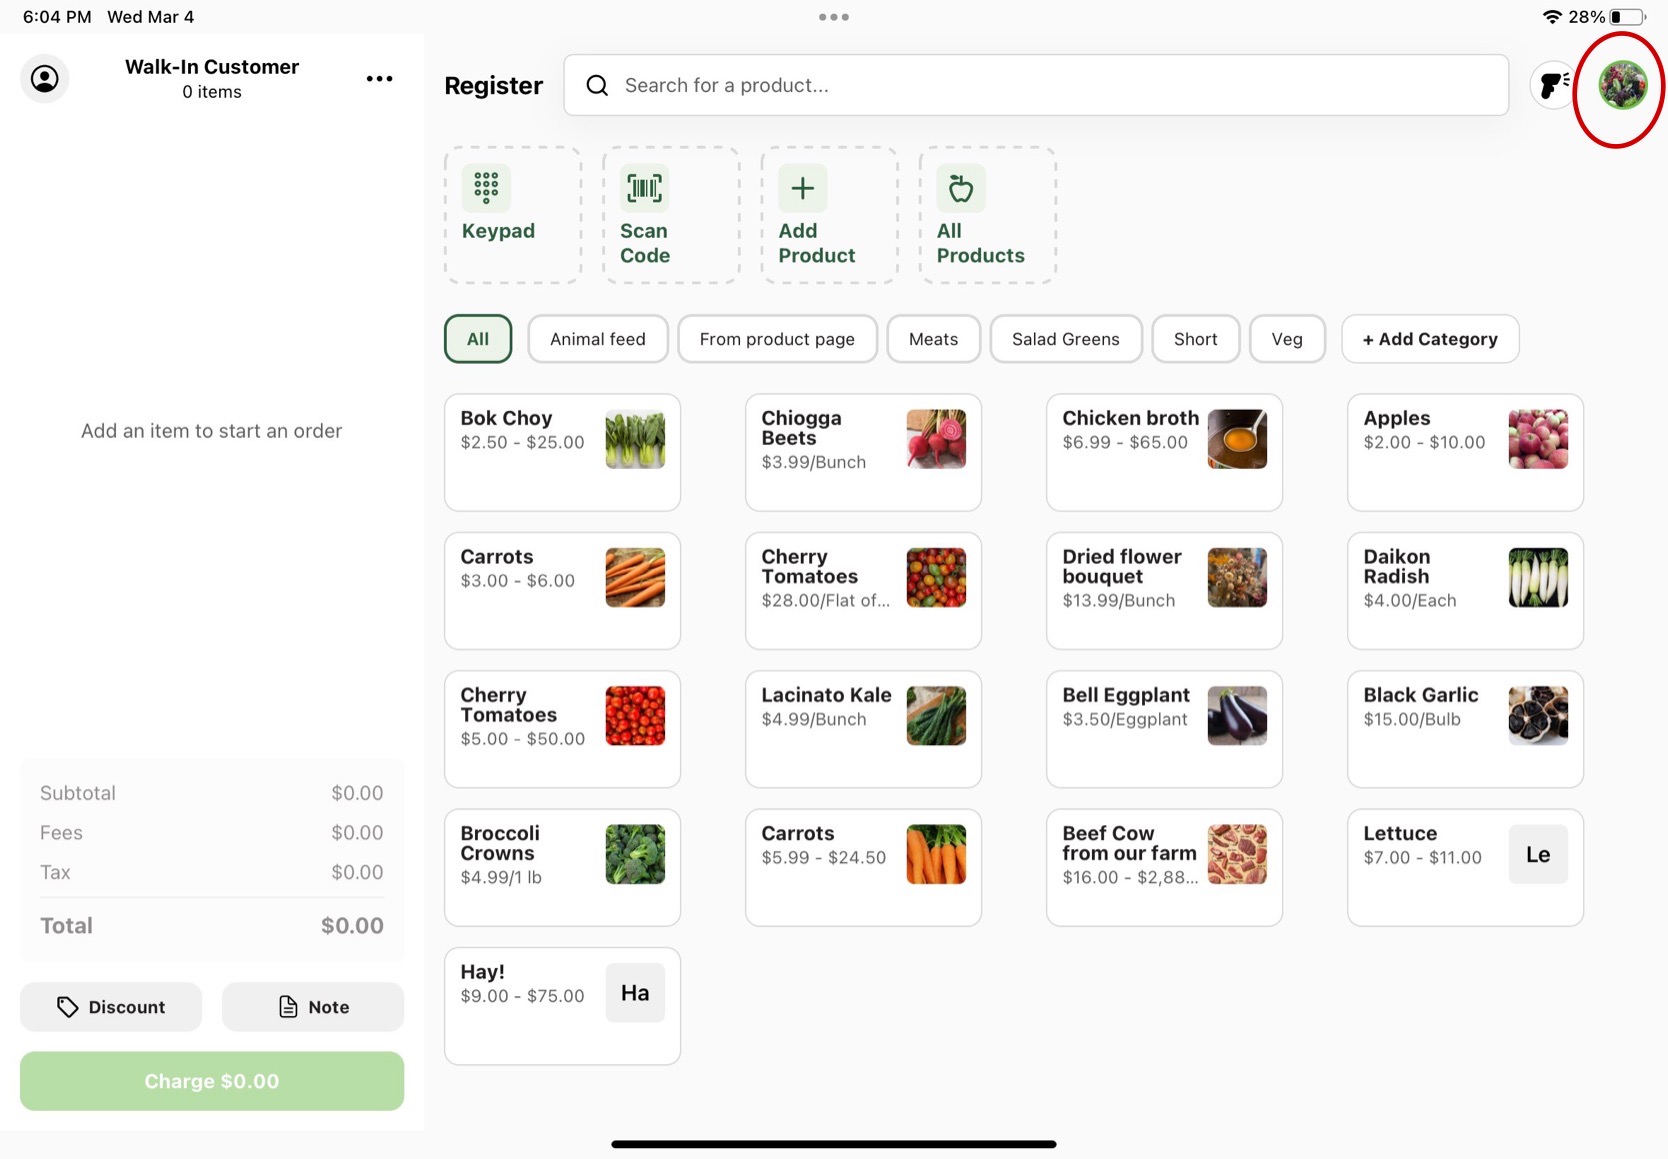Tap the Scan Code barcode icon
Image resolution: width=1668 pixels, height=1159 pixels.
(644, 189)
